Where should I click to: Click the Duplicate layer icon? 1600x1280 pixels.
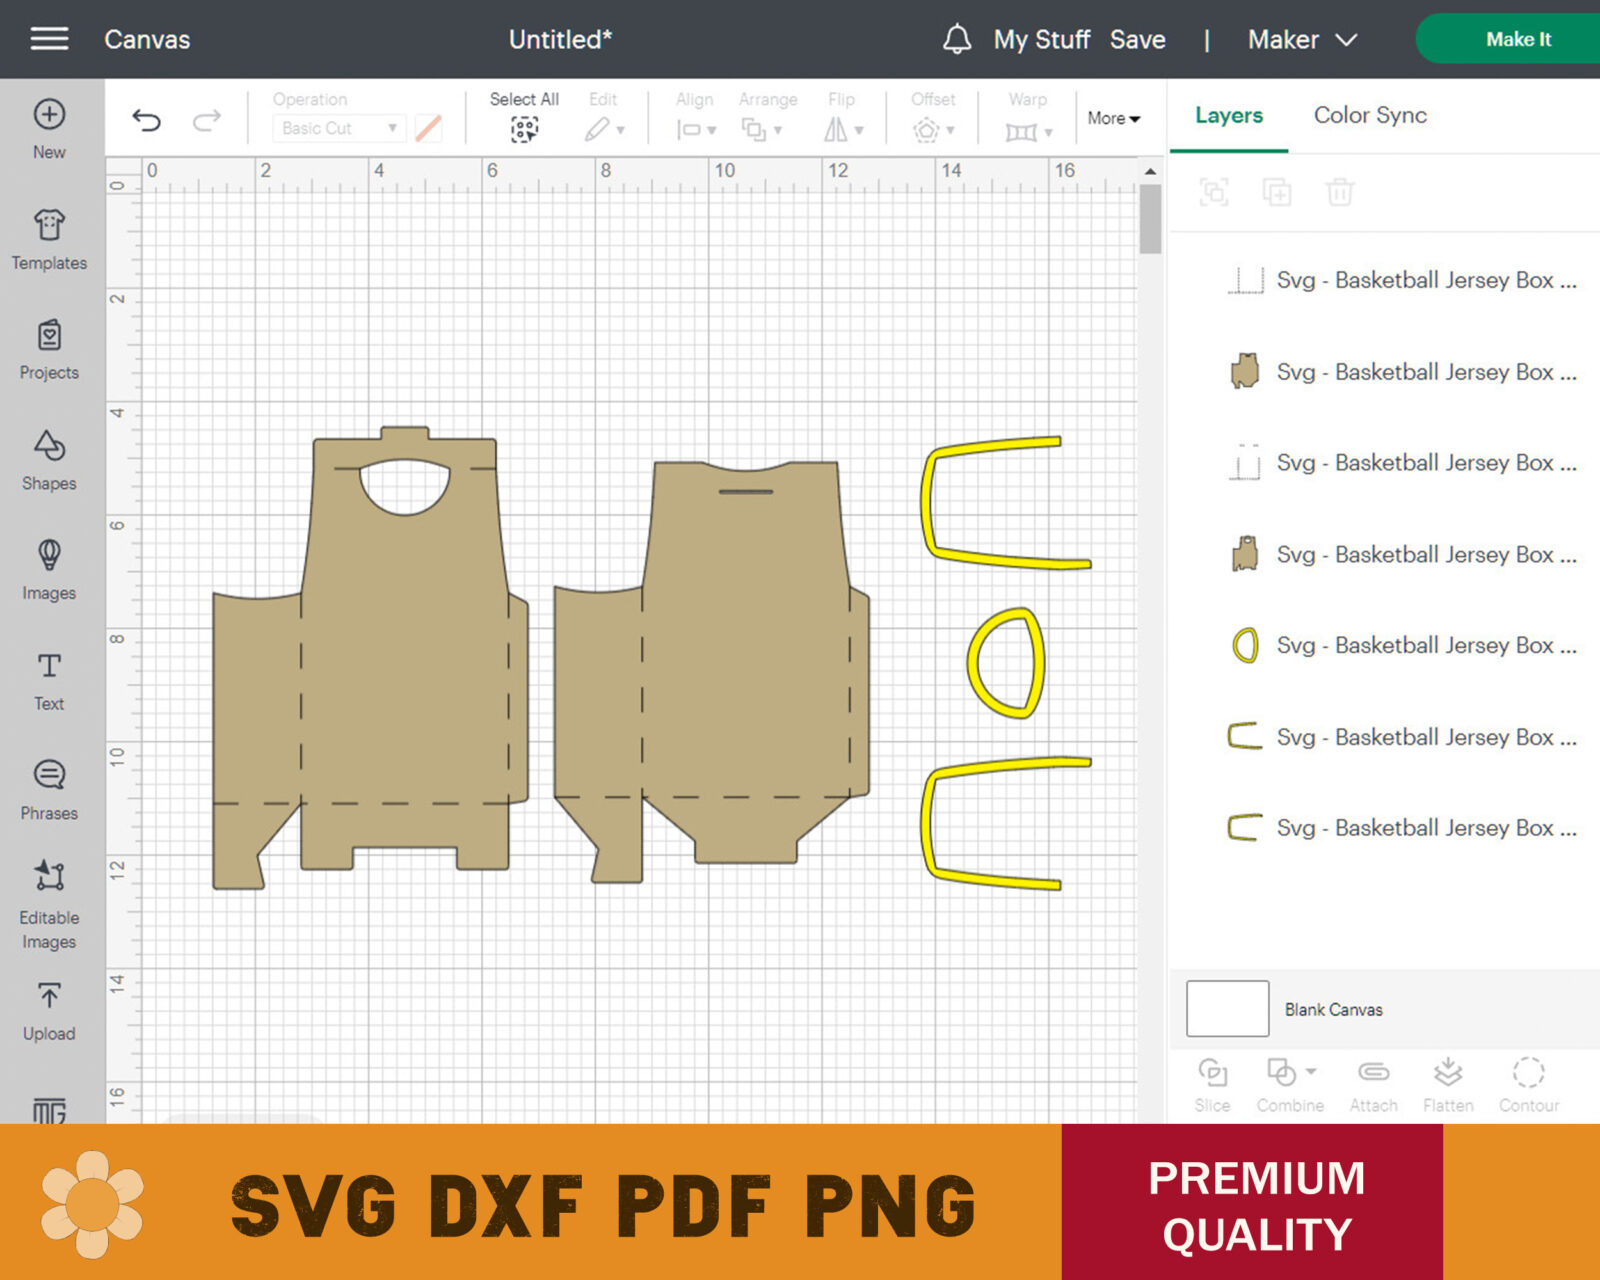pyautogui.click(x=1277, y=191)
